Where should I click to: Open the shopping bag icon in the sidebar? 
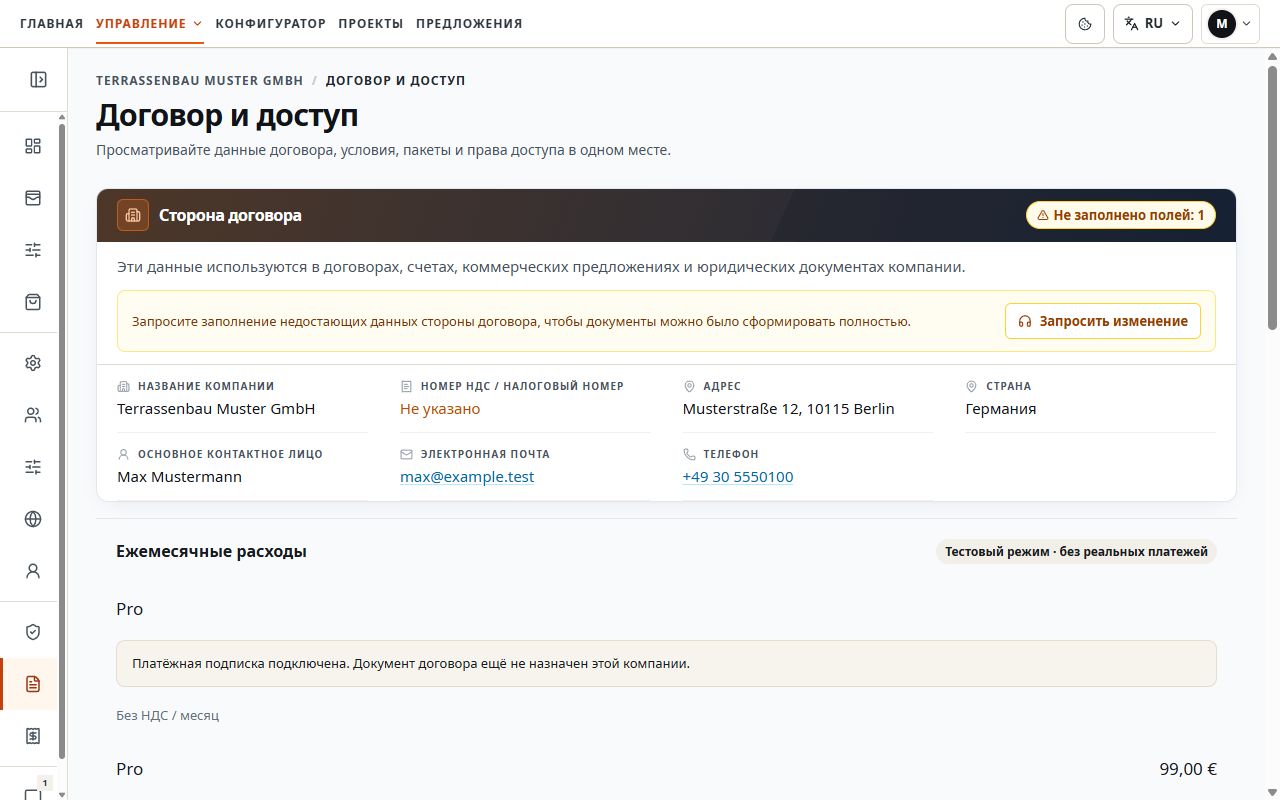(33, 302)
